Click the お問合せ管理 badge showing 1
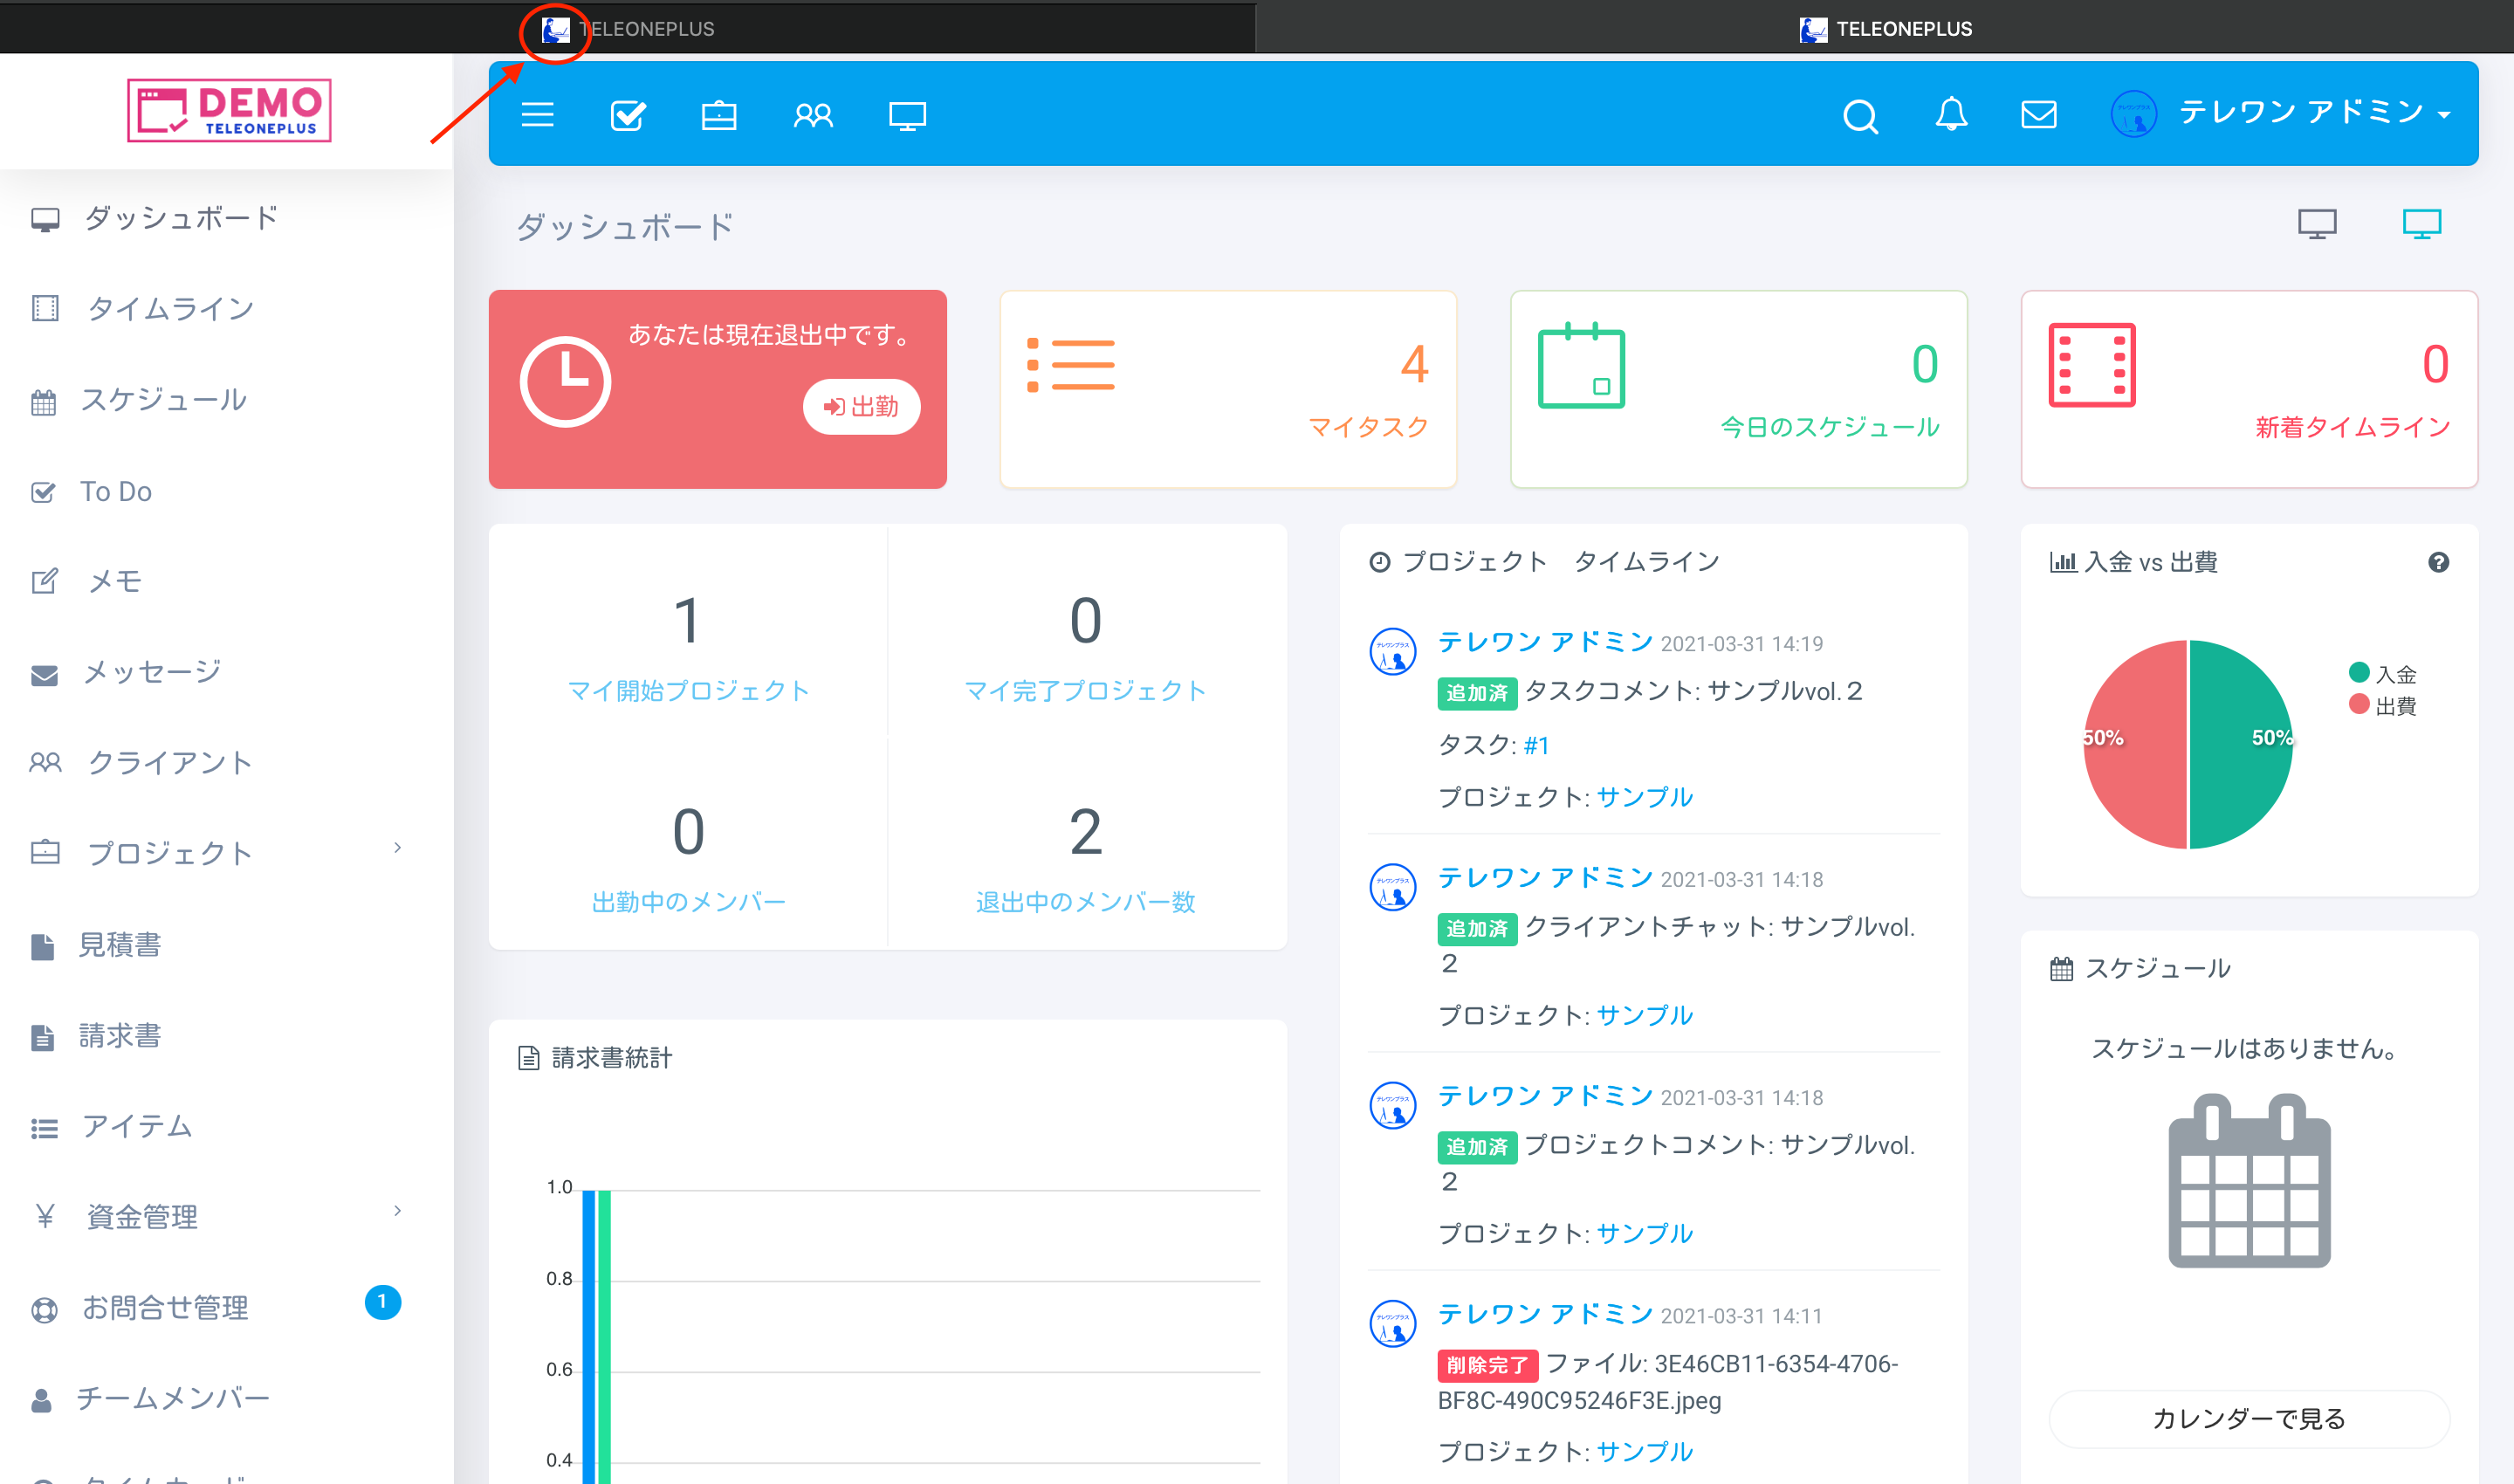This screenshot has height=1484, width=2514. 382,1302
